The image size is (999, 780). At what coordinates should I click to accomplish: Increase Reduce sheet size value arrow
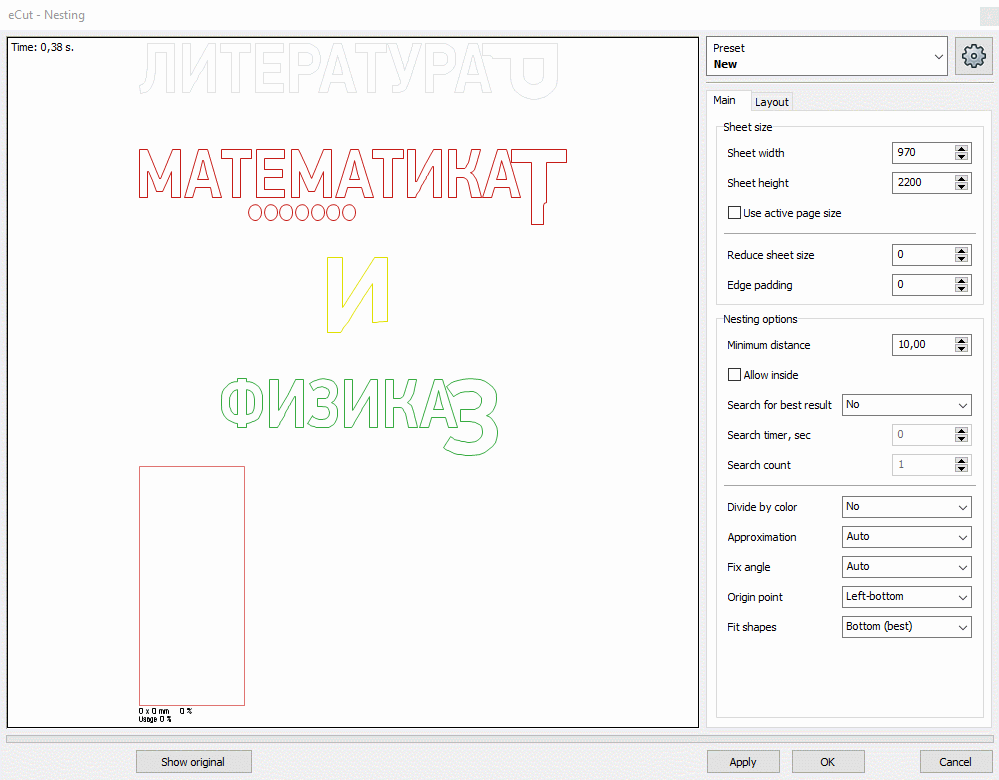click(x=961, y=251)
